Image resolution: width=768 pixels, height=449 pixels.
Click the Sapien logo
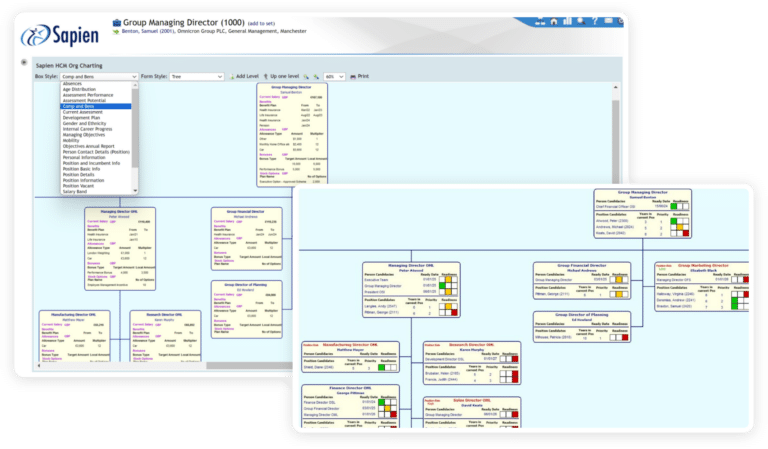pos(59,35)
